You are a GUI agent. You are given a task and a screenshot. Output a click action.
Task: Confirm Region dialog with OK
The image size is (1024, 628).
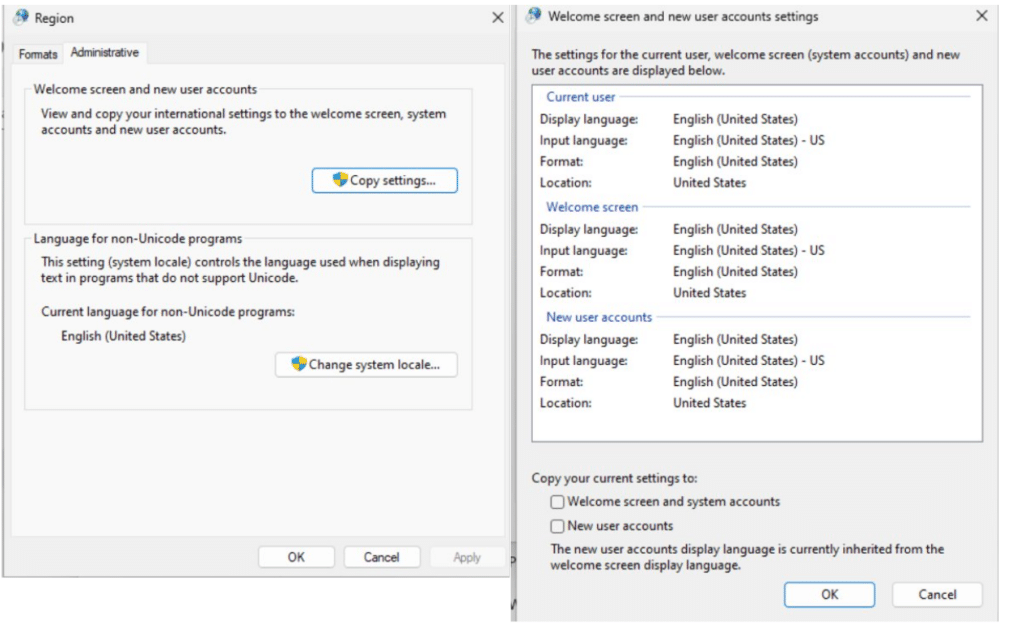pos(296,557)
